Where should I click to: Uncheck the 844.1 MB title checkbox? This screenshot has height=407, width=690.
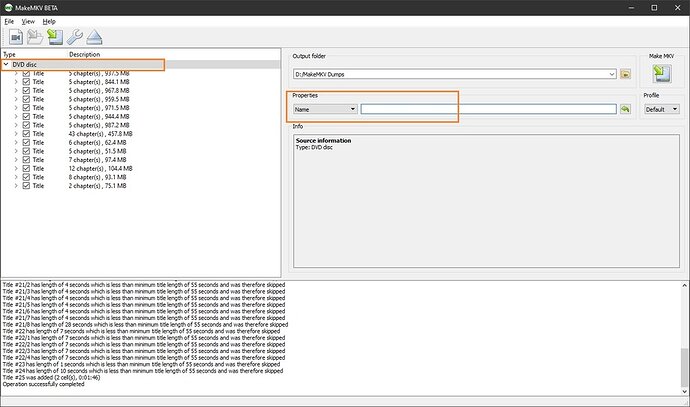(26, 82)
